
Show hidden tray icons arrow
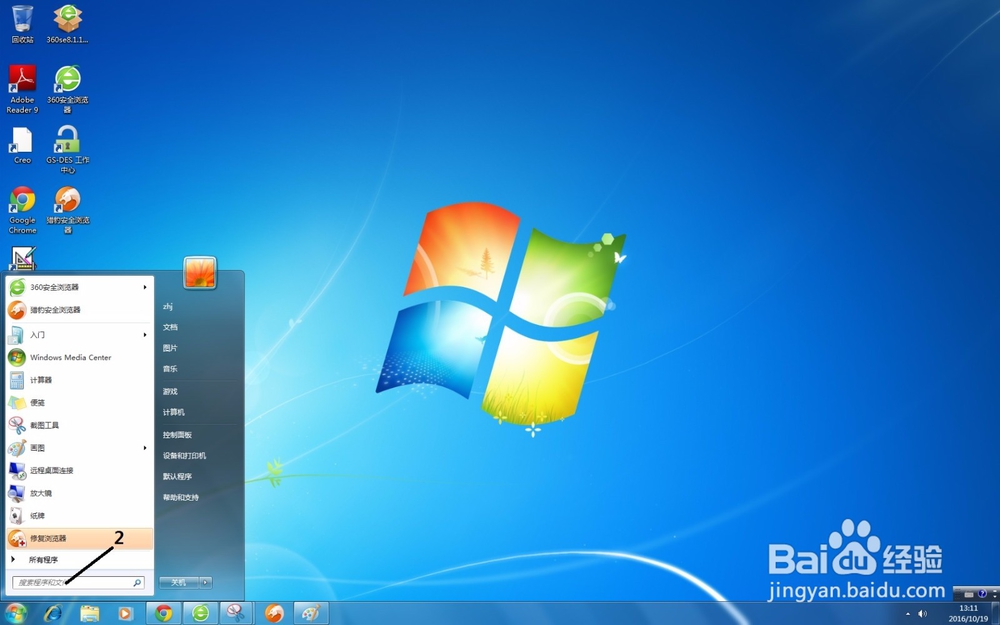908,614
